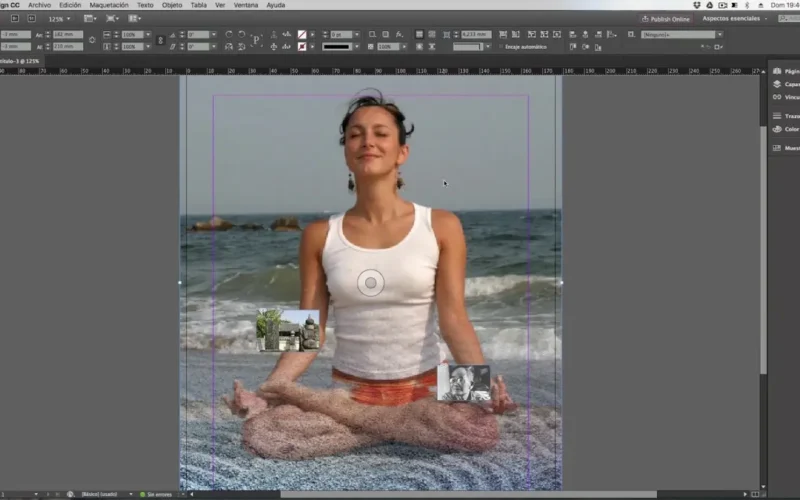Click the content grabber circle on the image
Screen dimensions: 800x500
(x=371, y=283)
